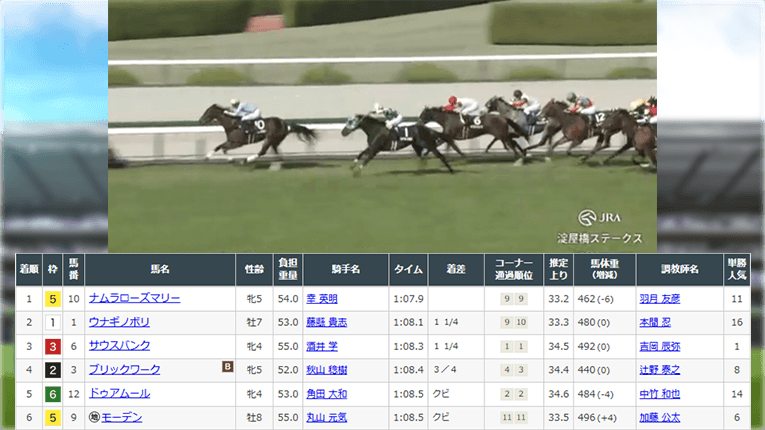The image size is (765, 430).
Task: Click the 着順 column header
Action: tap(29, 269)
